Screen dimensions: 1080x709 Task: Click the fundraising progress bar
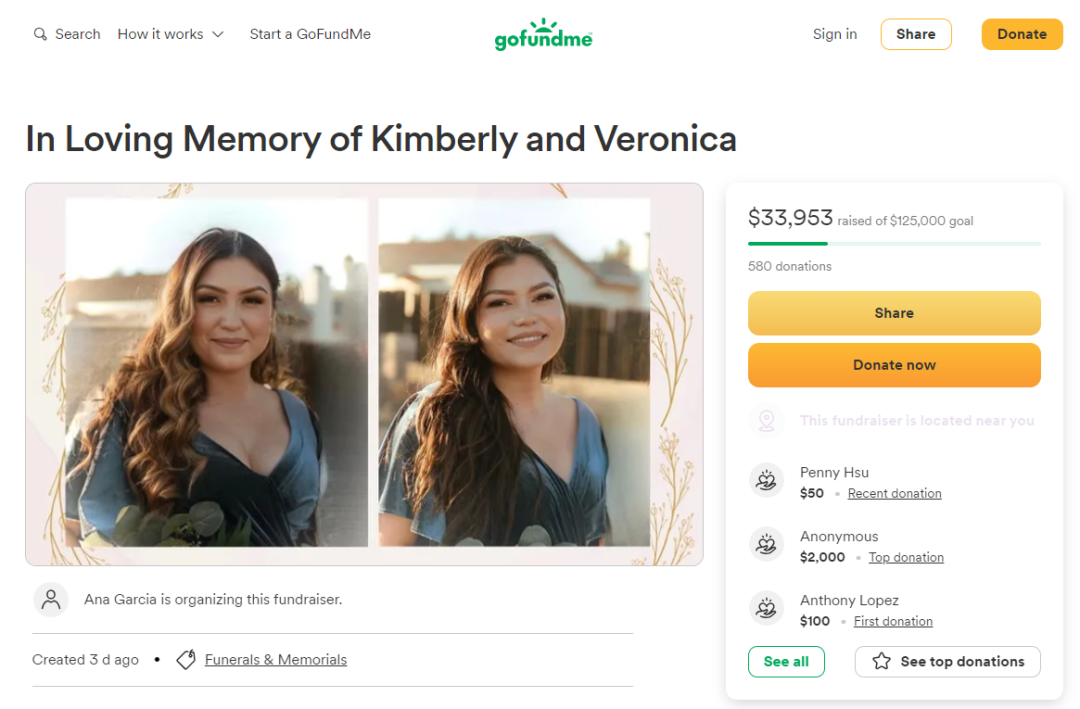click(894, 243)
